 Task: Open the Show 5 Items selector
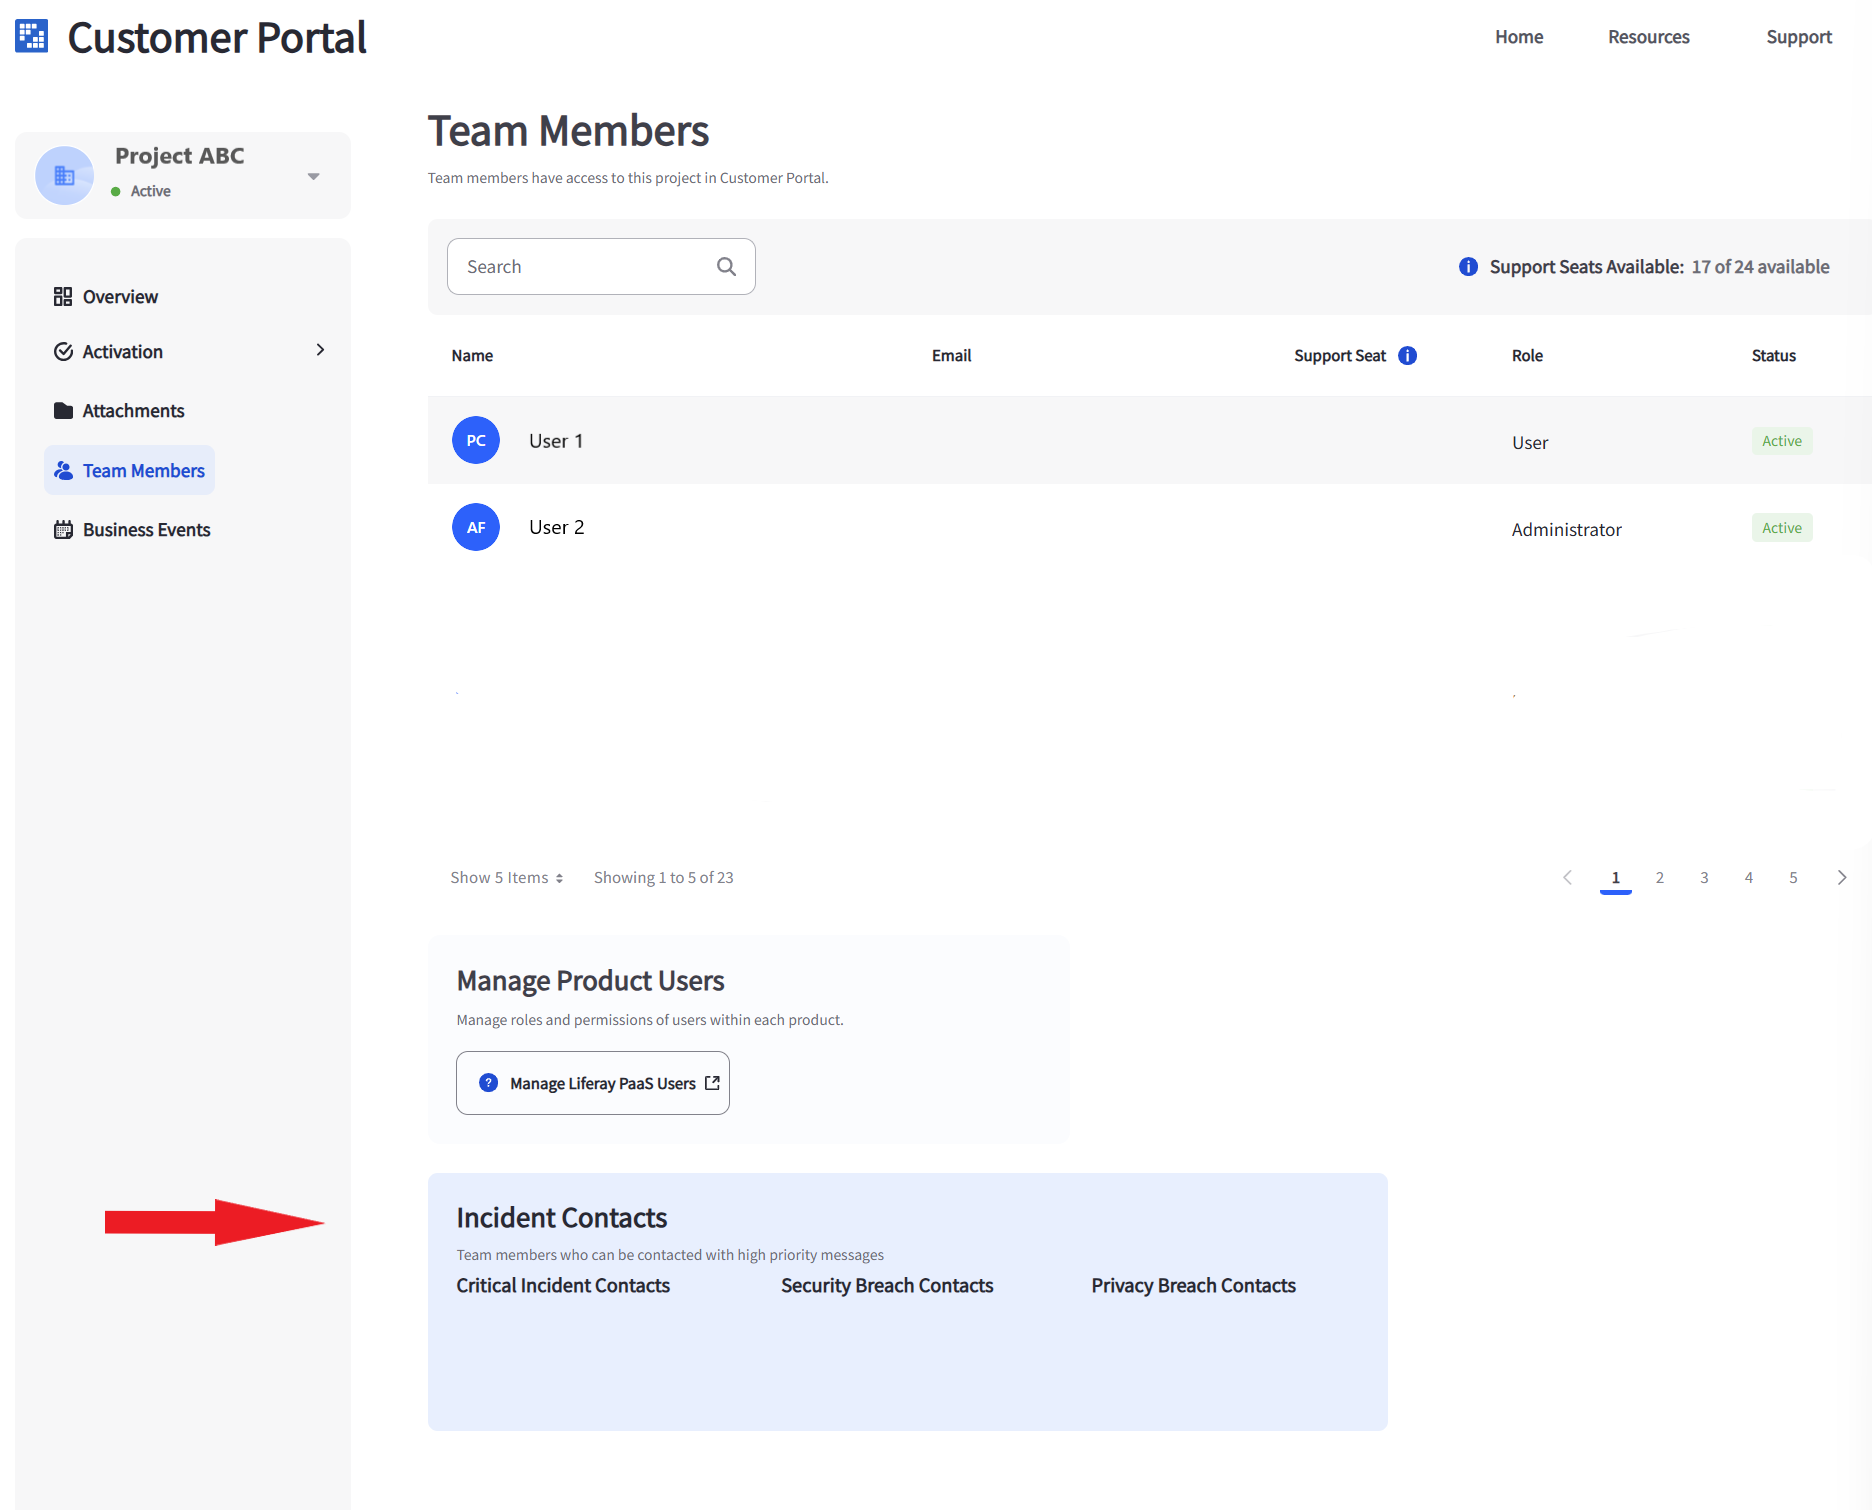pyautogui.click(x=506, y=878)
